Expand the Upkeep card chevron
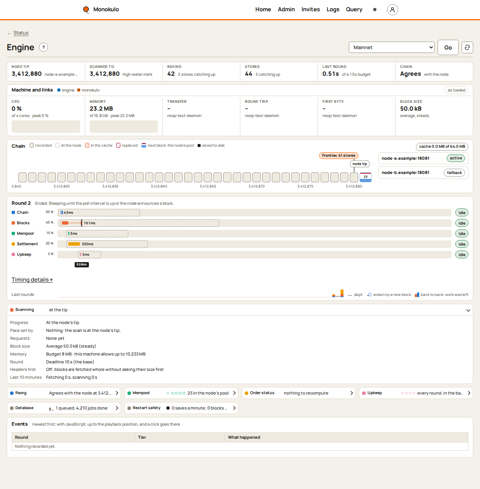Viewport: 480px width, 489px height. pyautogui.click(x=469, y=393)
